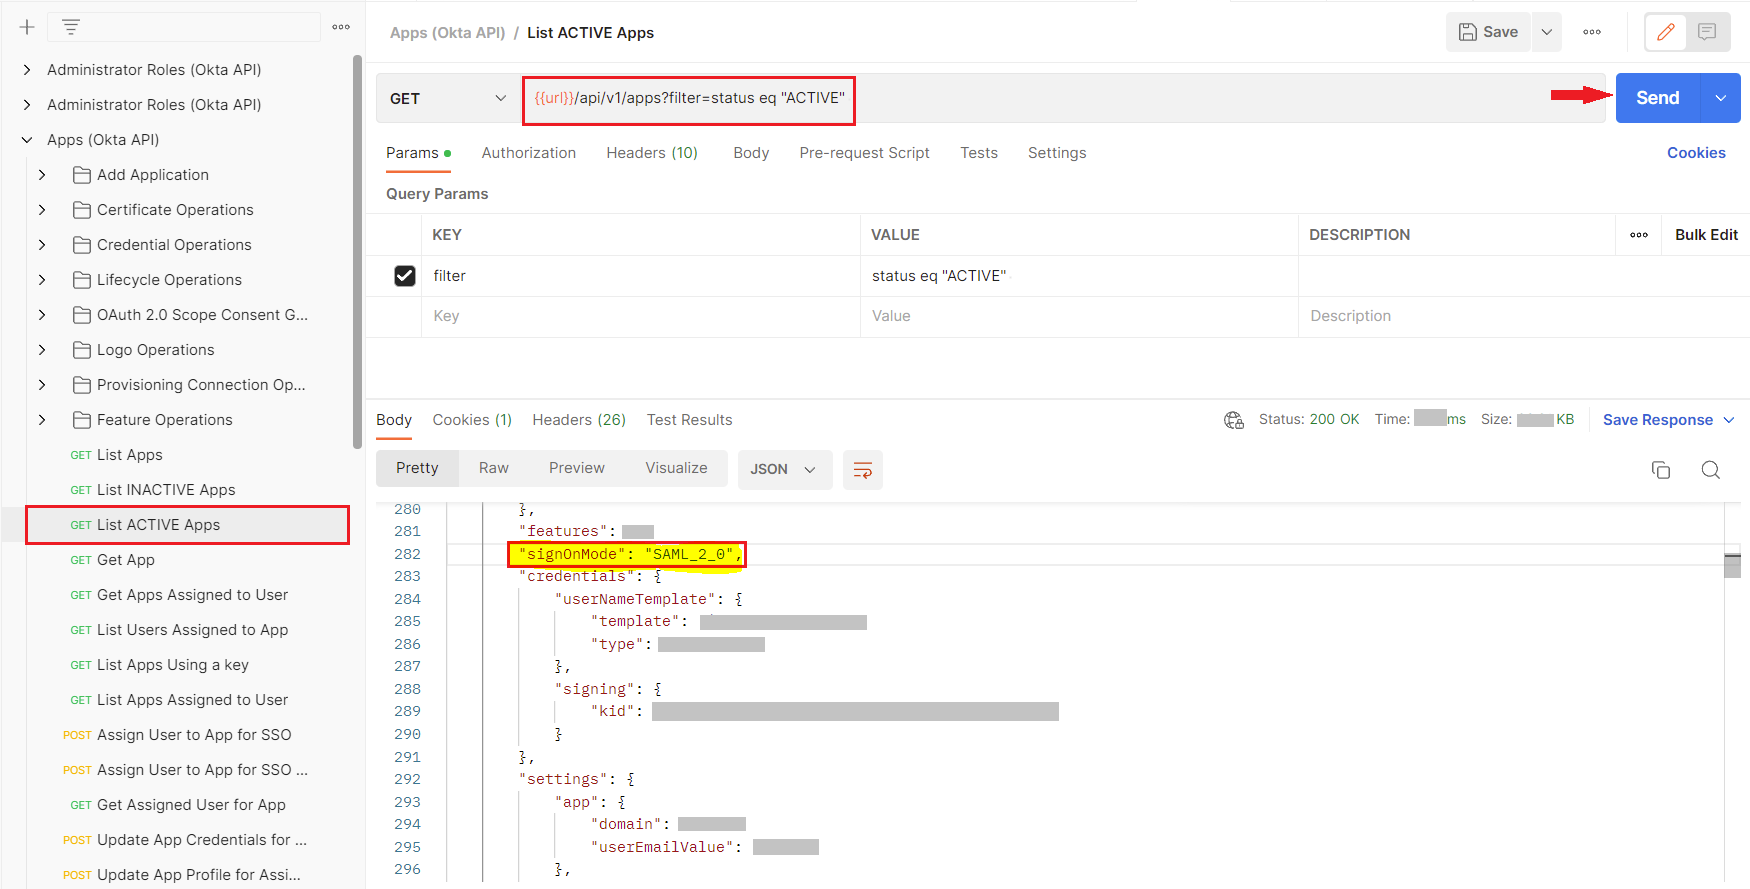The image size is (1750, 889).
Task: Open the collection filter icon
Action: (70, 27)
